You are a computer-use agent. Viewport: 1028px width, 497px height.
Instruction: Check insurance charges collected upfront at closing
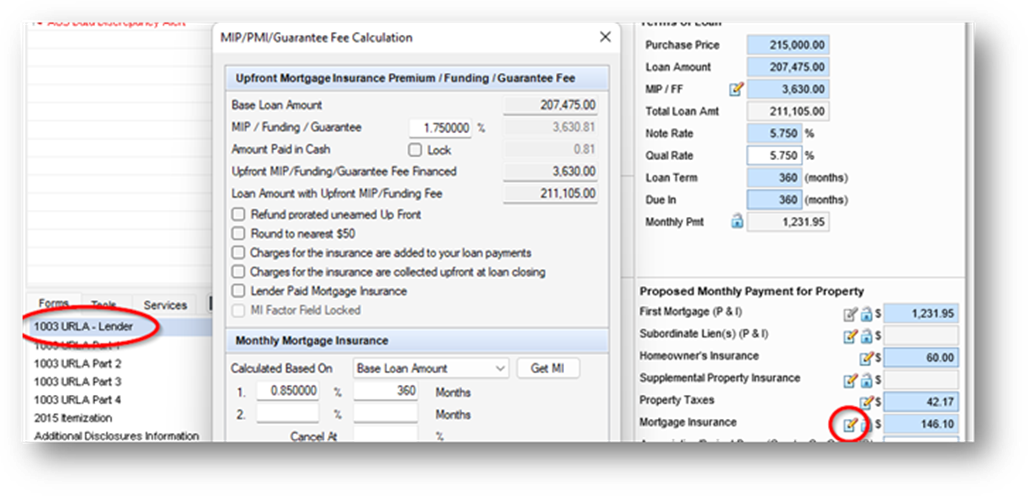click(x=238, y=271)
